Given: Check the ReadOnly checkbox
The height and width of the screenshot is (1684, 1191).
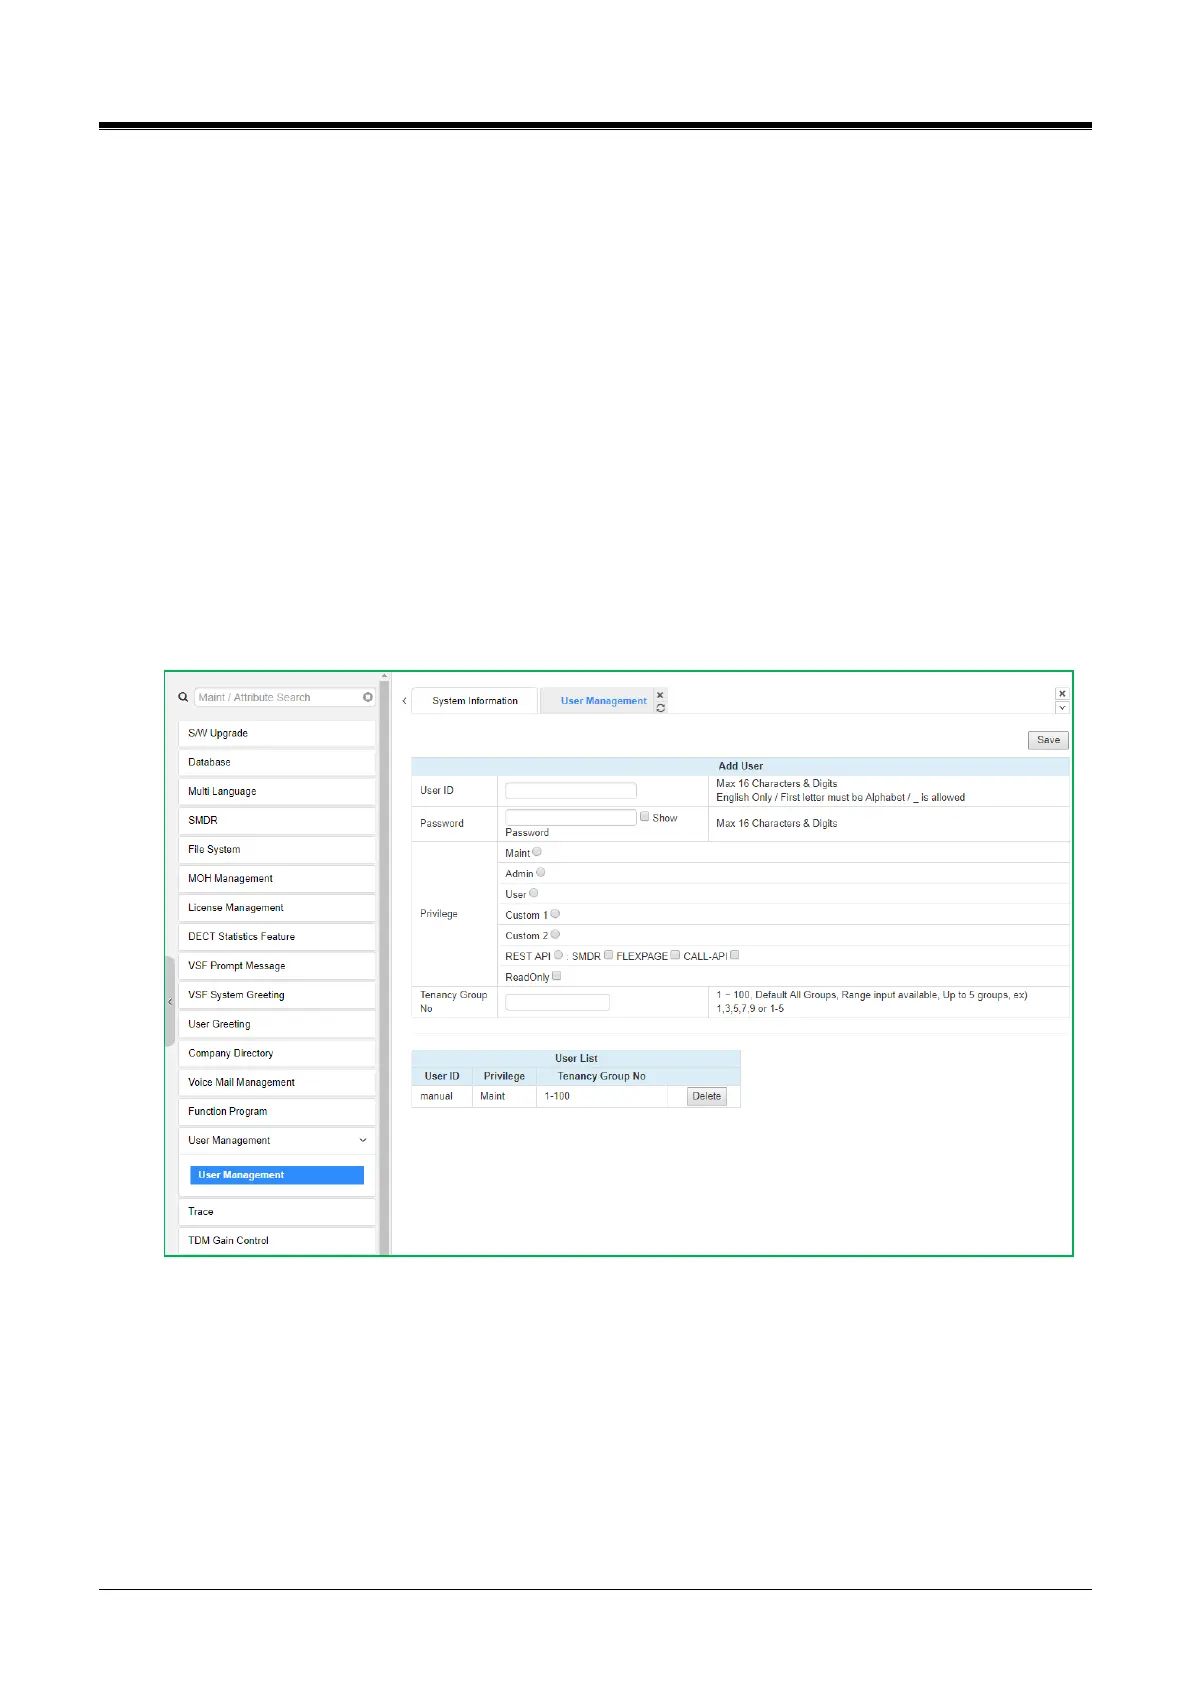Looking at the screenshot, I should [557, 976].
